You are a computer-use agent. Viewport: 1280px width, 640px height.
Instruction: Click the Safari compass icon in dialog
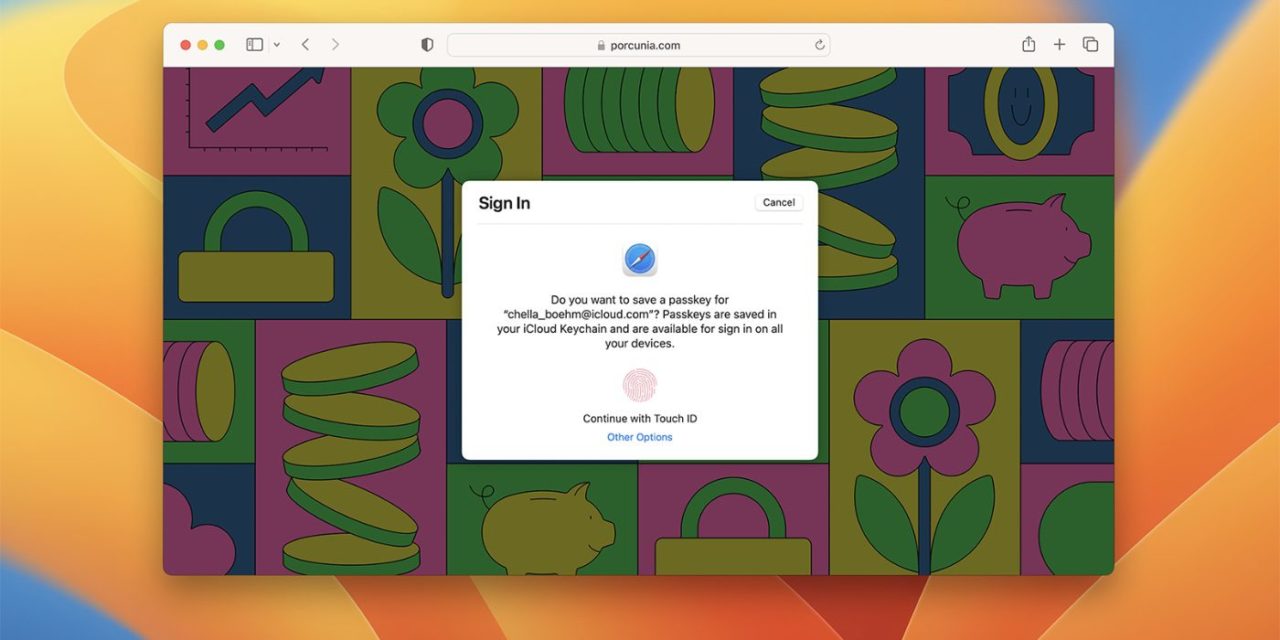tap(639, 260)
